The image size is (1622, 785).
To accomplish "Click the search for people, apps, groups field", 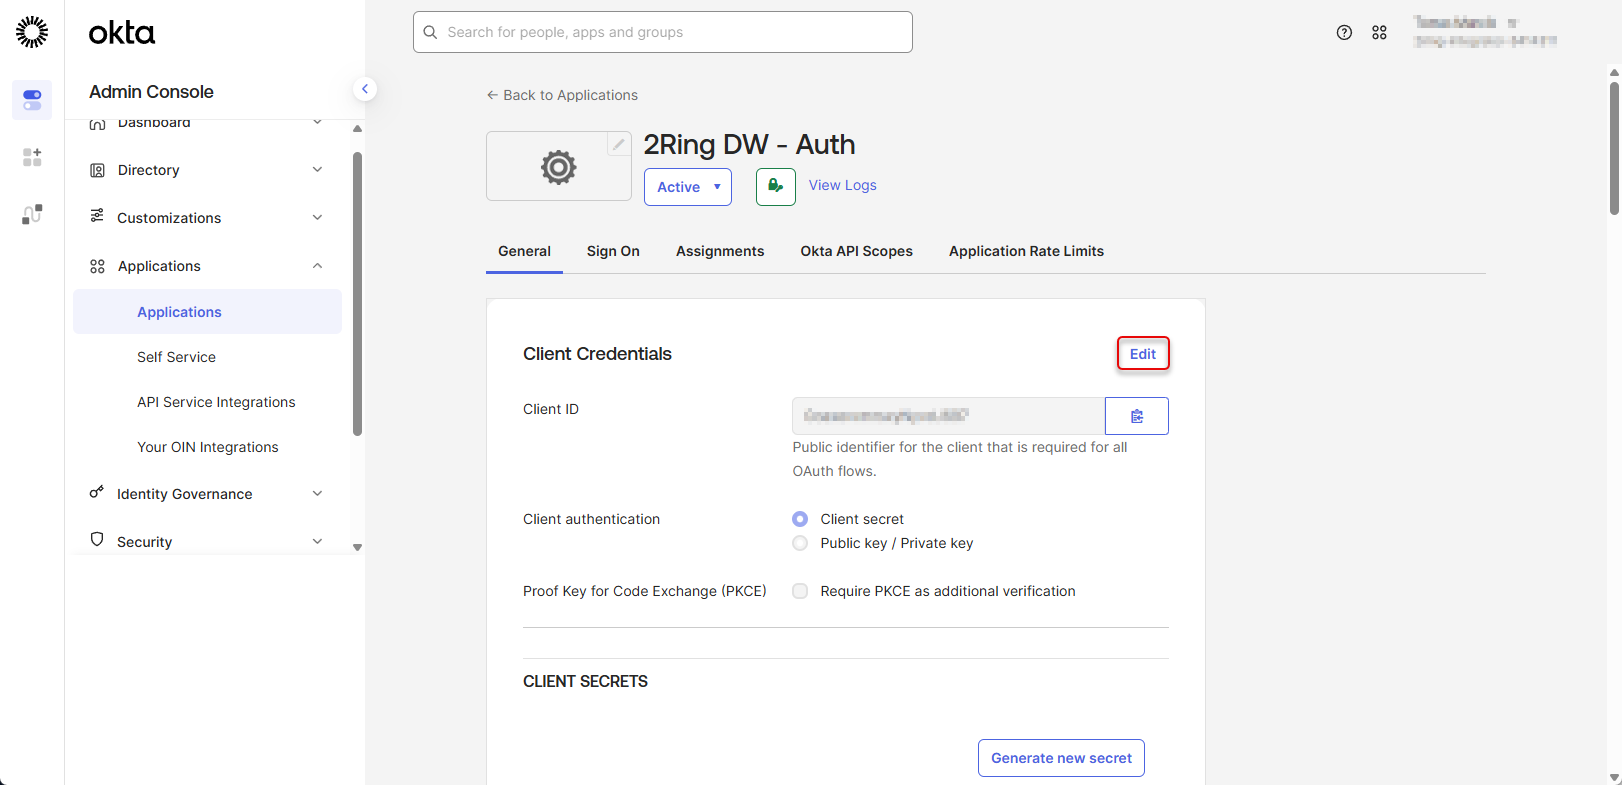I will click(x=662, y=32).
